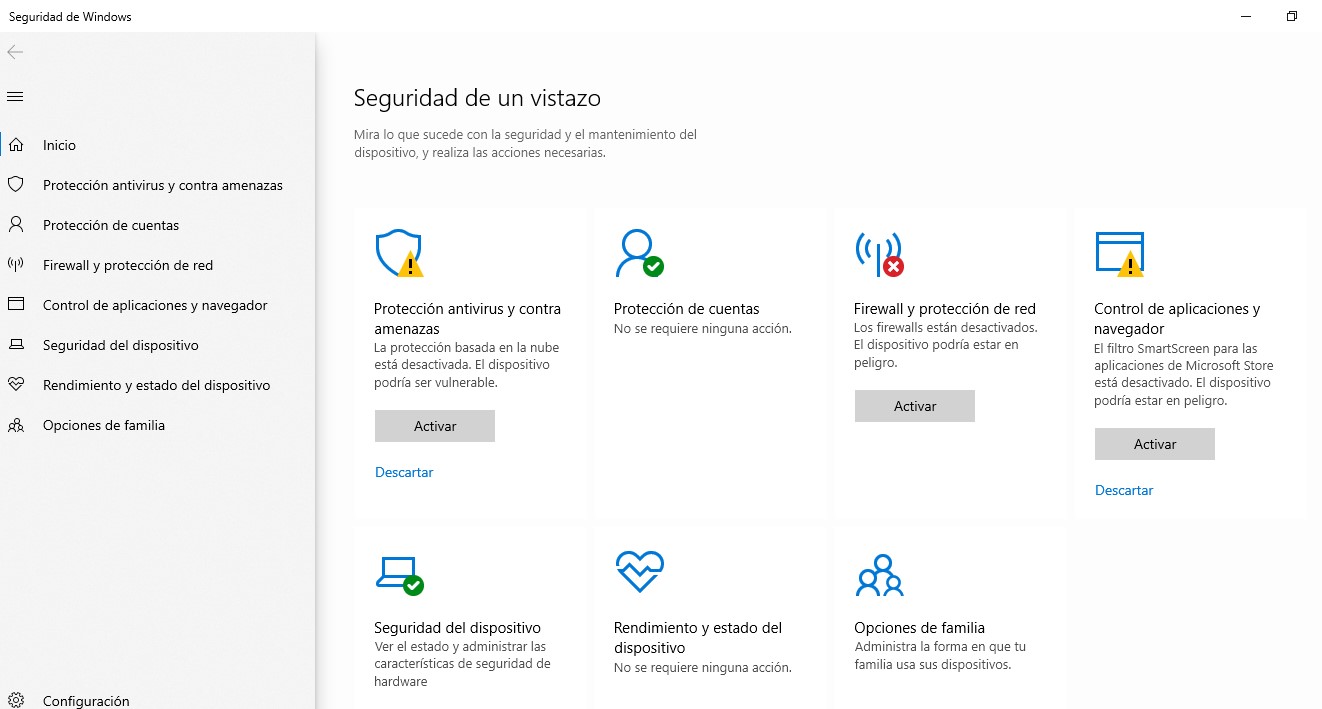The width and height of the screenshot is (1322, 709).
Task: Click the device security laptop icon
Action: 398,573
